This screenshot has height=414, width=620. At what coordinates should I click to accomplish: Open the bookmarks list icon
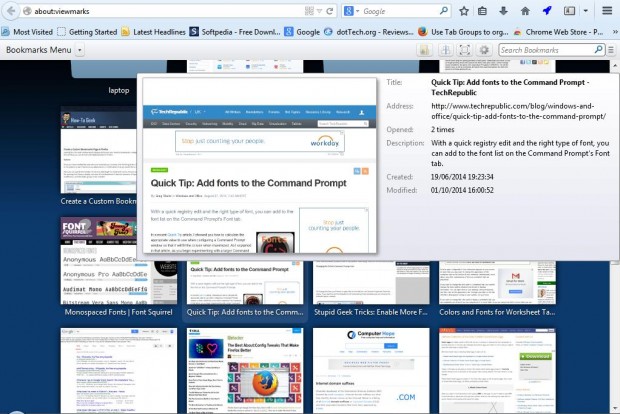[484, 11]
